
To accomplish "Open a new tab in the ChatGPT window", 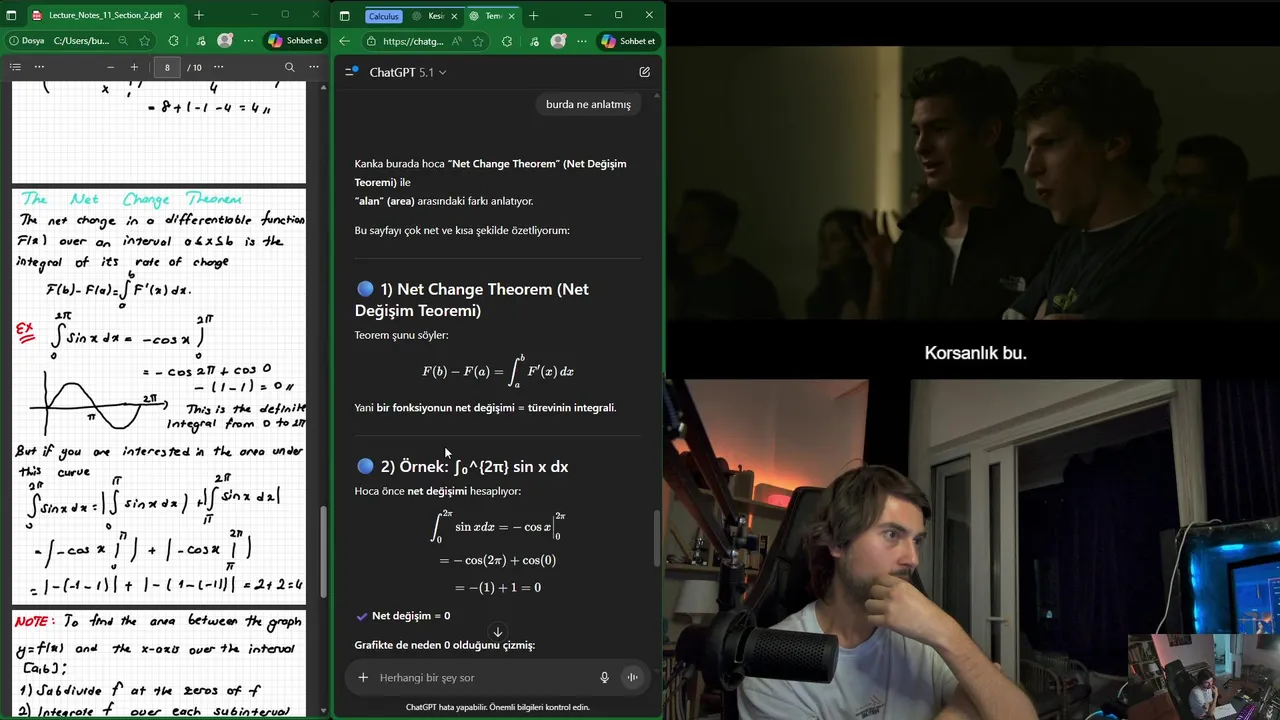I will (x=533, y=16).
